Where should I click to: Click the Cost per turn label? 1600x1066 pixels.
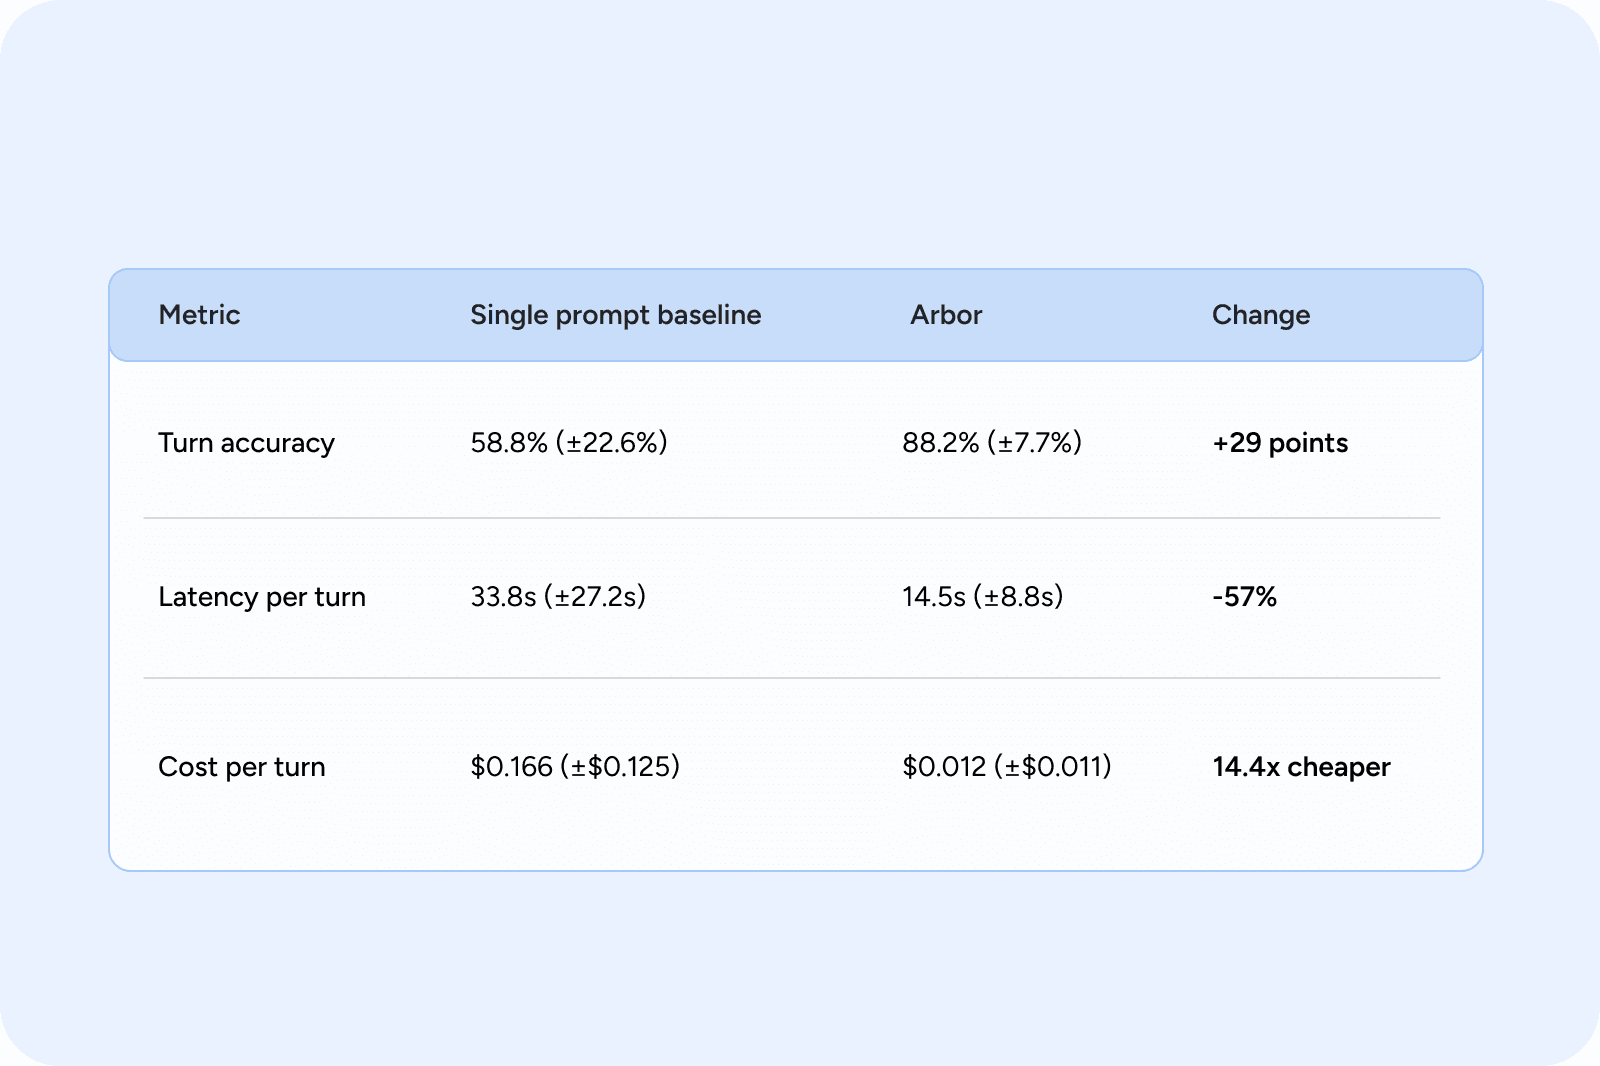click(242, 767)
